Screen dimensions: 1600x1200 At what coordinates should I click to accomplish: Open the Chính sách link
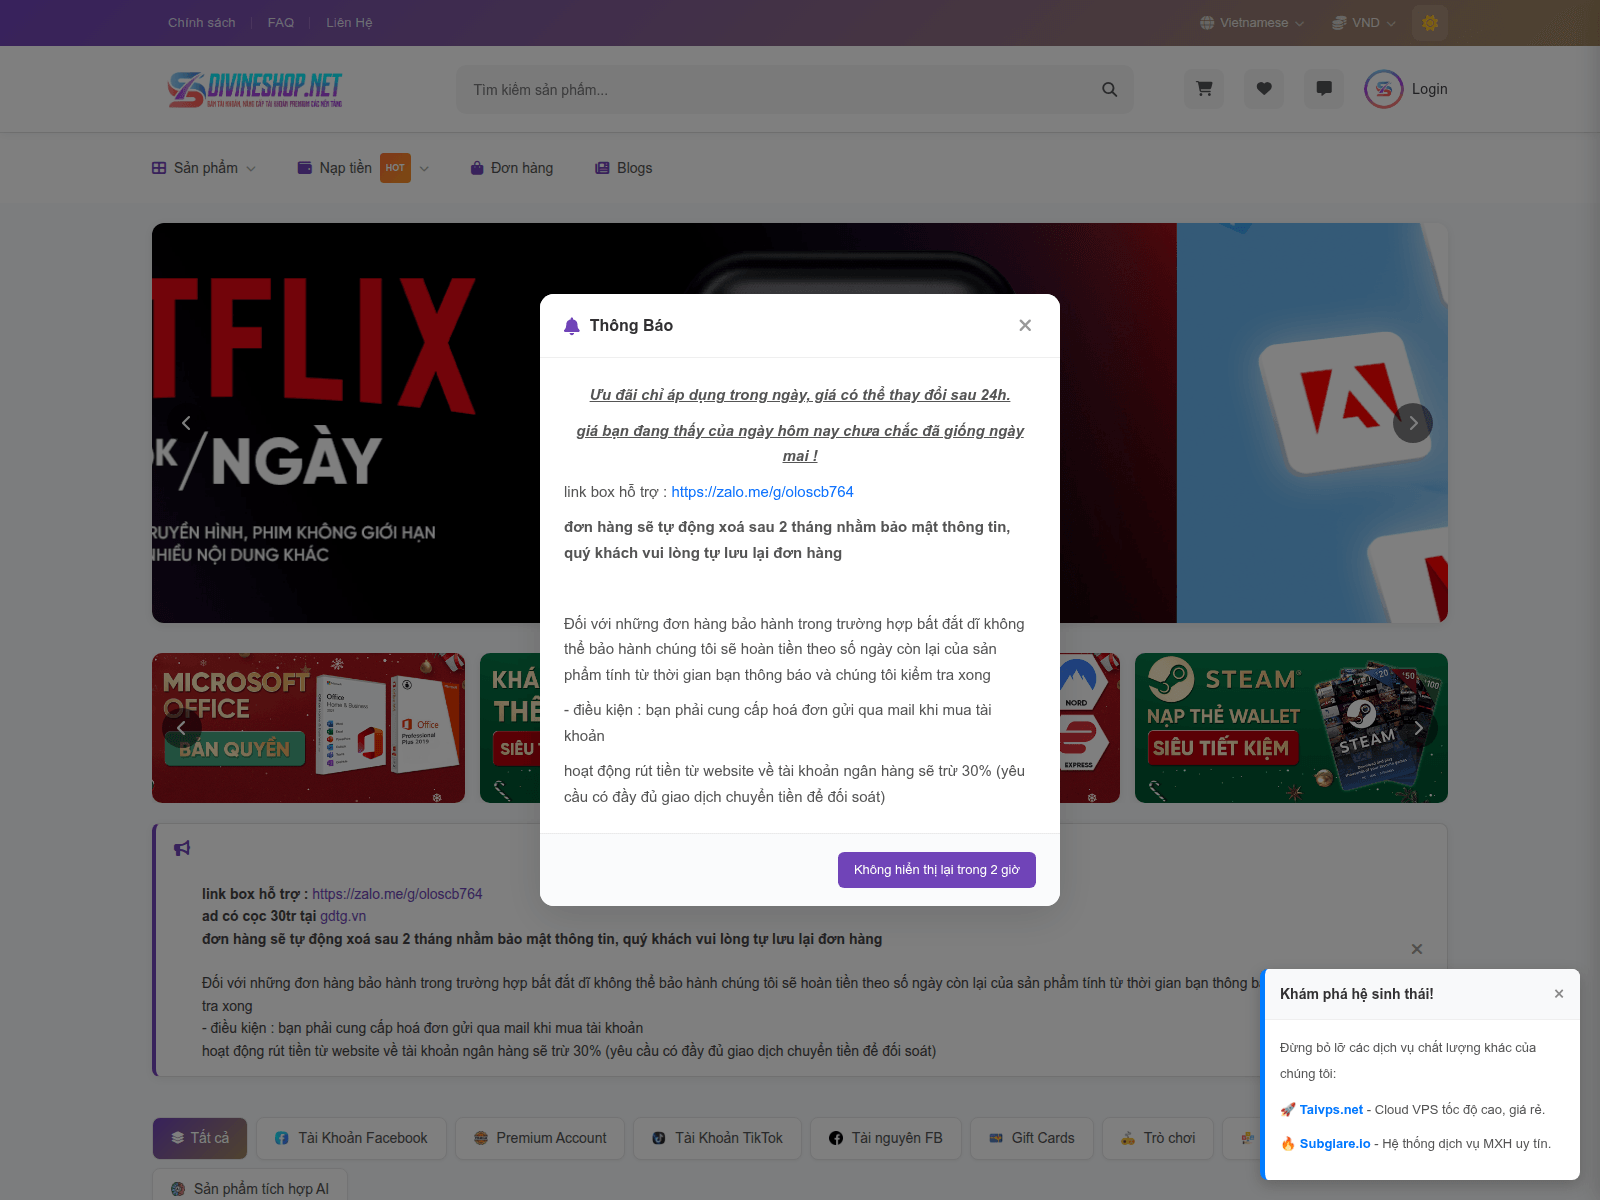coord(202,22)
